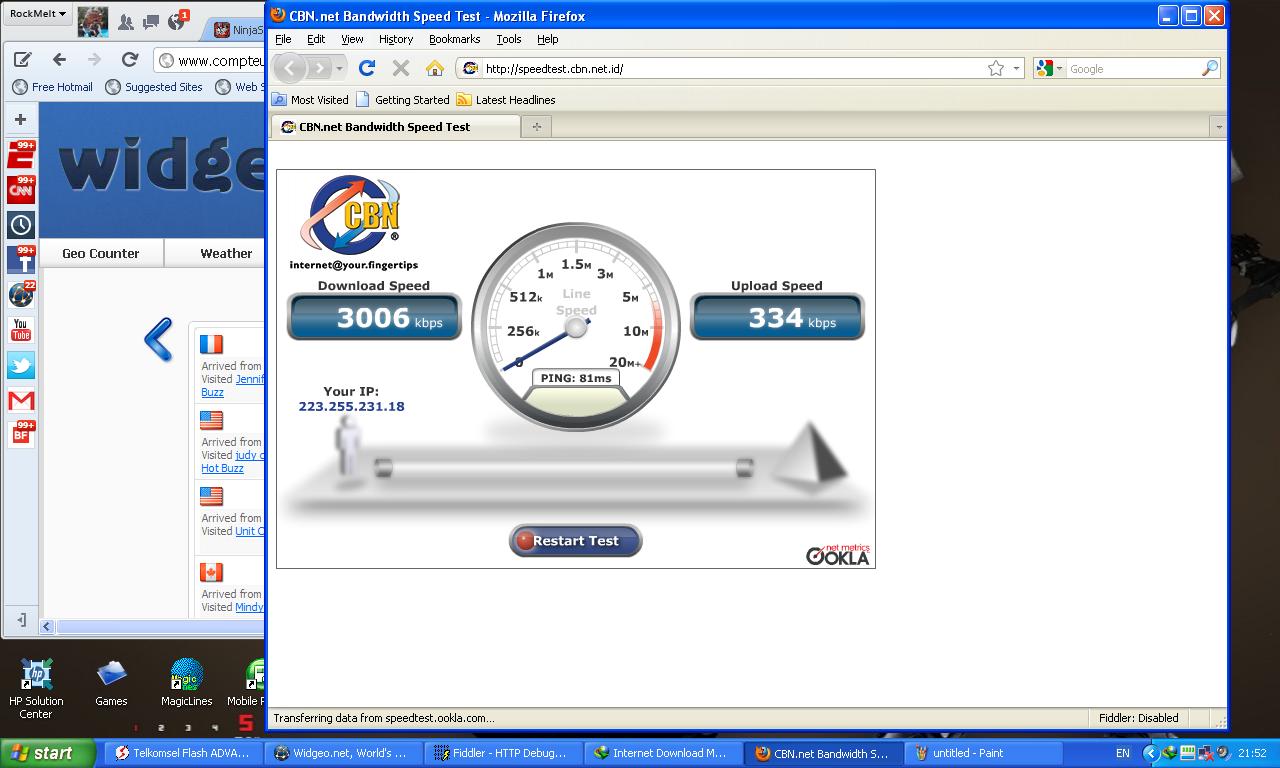Switch to the Weather tab in the widget
Screen dimensions: 1280x768
click(225, 253)
